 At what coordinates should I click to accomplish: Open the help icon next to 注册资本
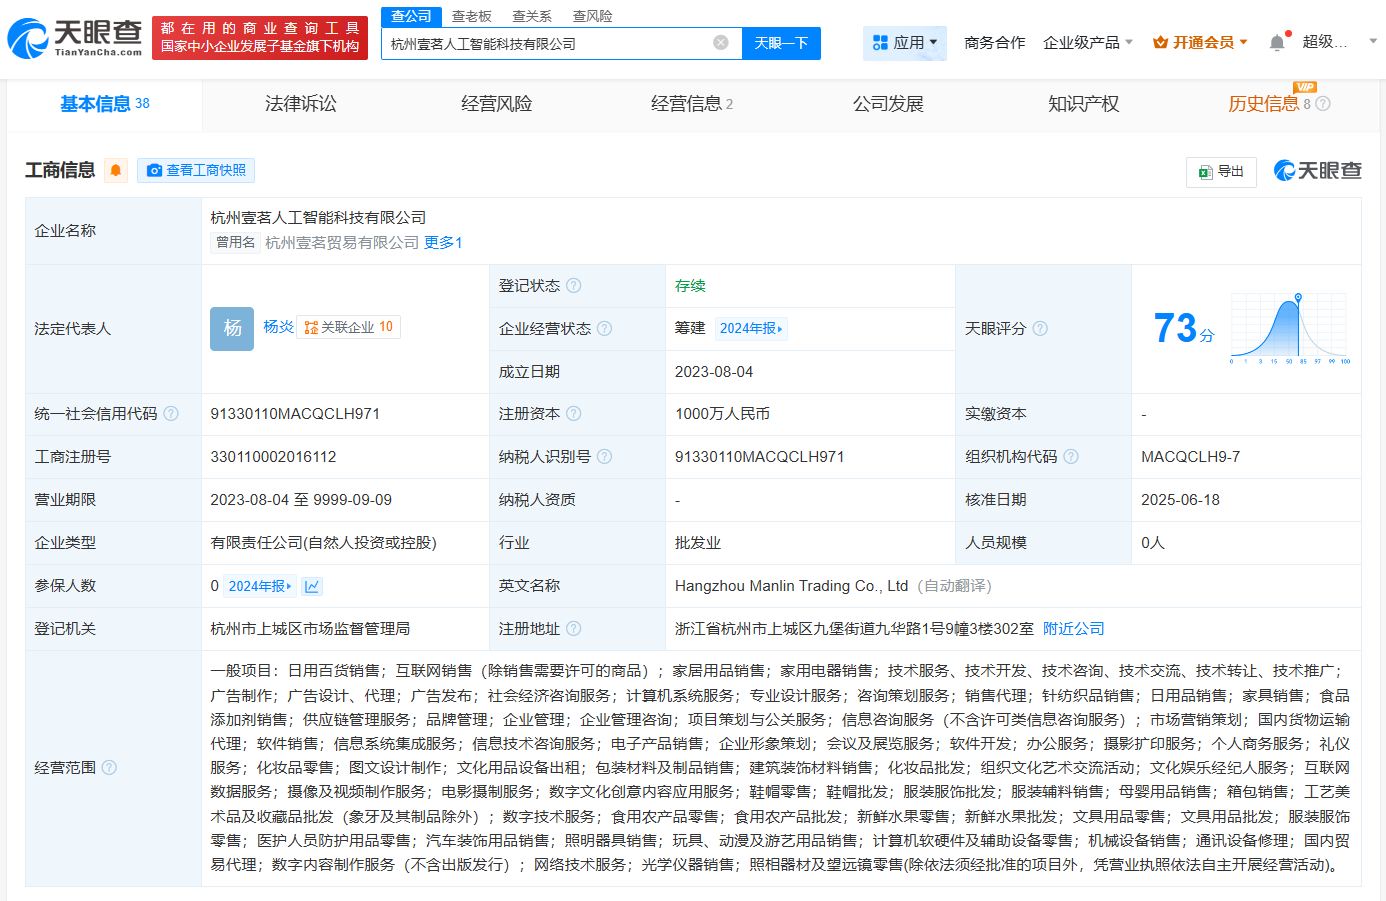pyautogui.click(x=574, y=414)
